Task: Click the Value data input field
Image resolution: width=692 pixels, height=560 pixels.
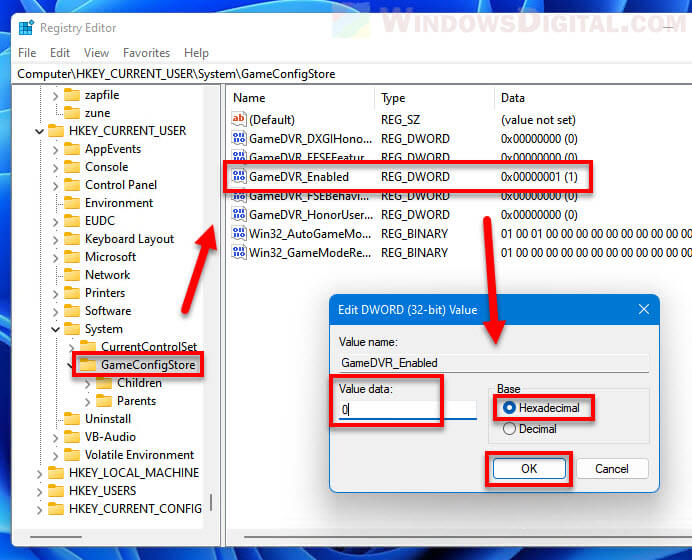Action: [x=406, y=410]
